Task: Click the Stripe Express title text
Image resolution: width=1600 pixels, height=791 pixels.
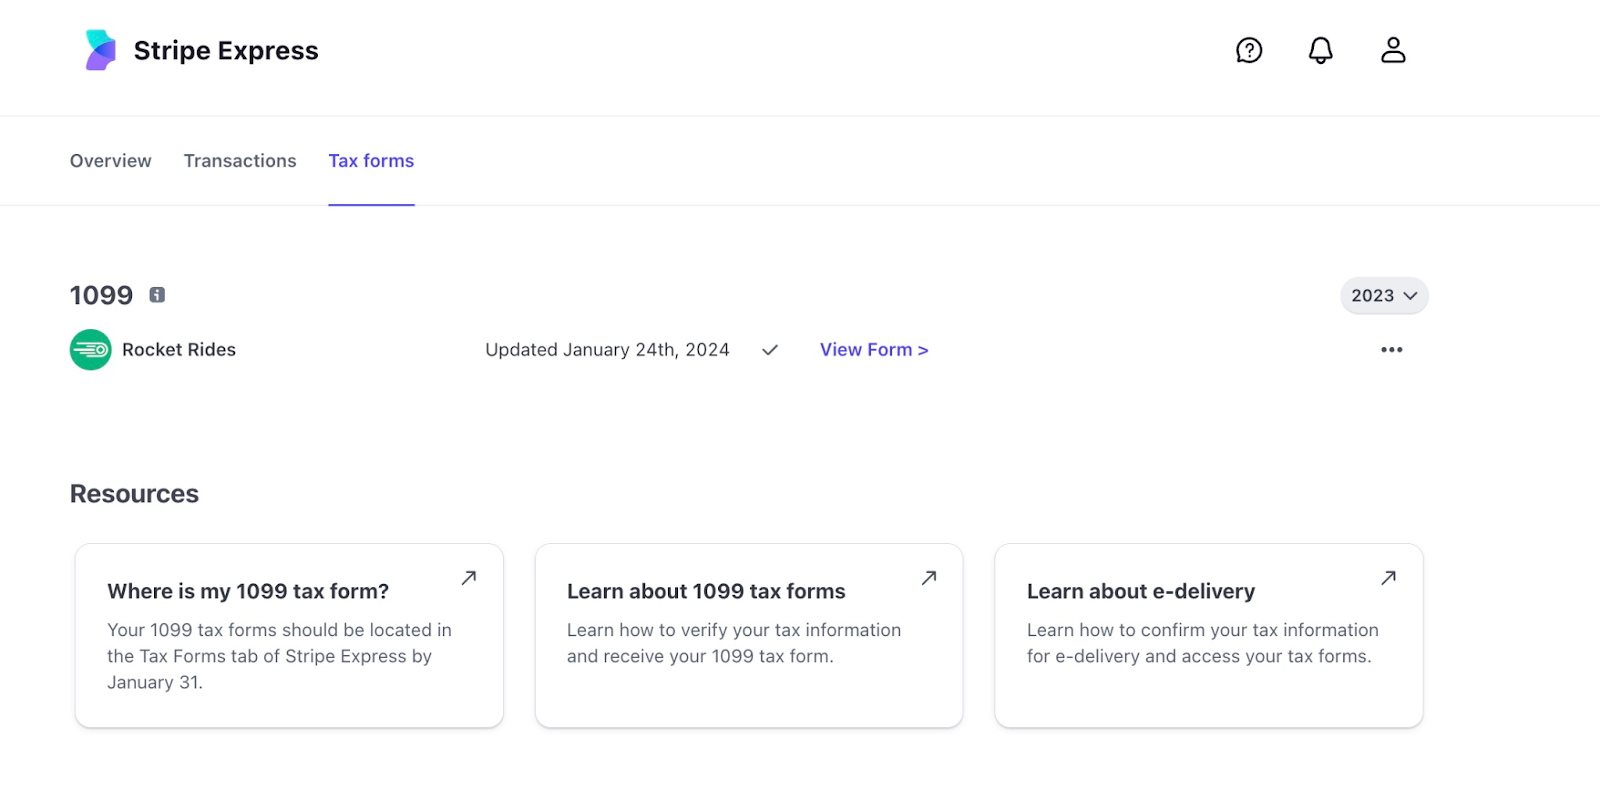Action: (226, 51)
